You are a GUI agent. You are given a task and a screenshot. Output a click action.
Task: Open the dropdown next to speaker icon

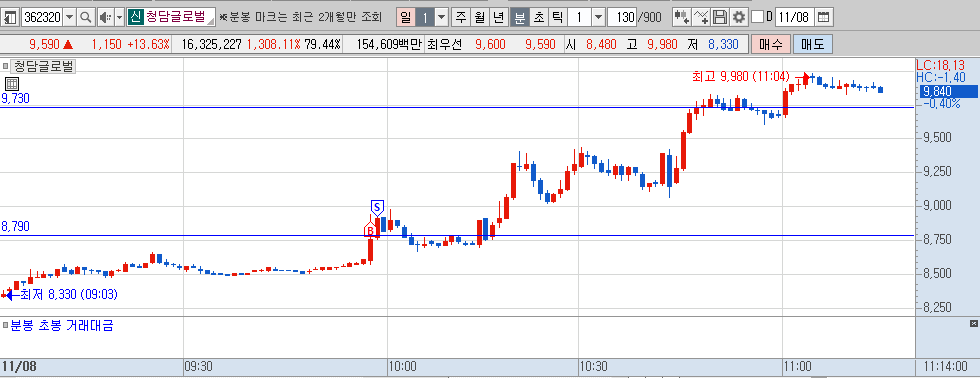click(x=119, y=17)
